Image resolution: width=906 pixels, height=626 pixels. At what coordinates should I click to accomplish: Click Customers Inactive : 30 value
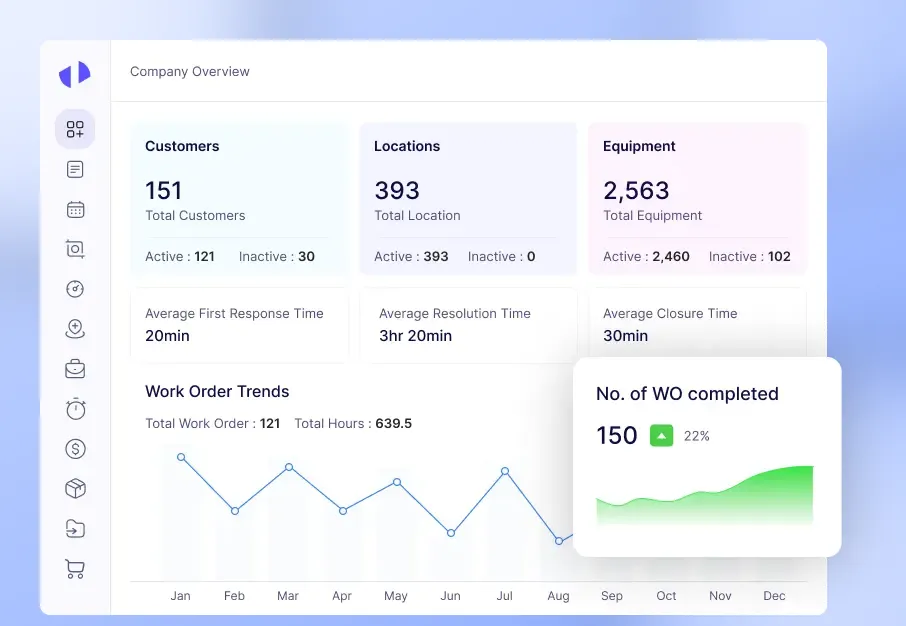click(x=277, y=257)
